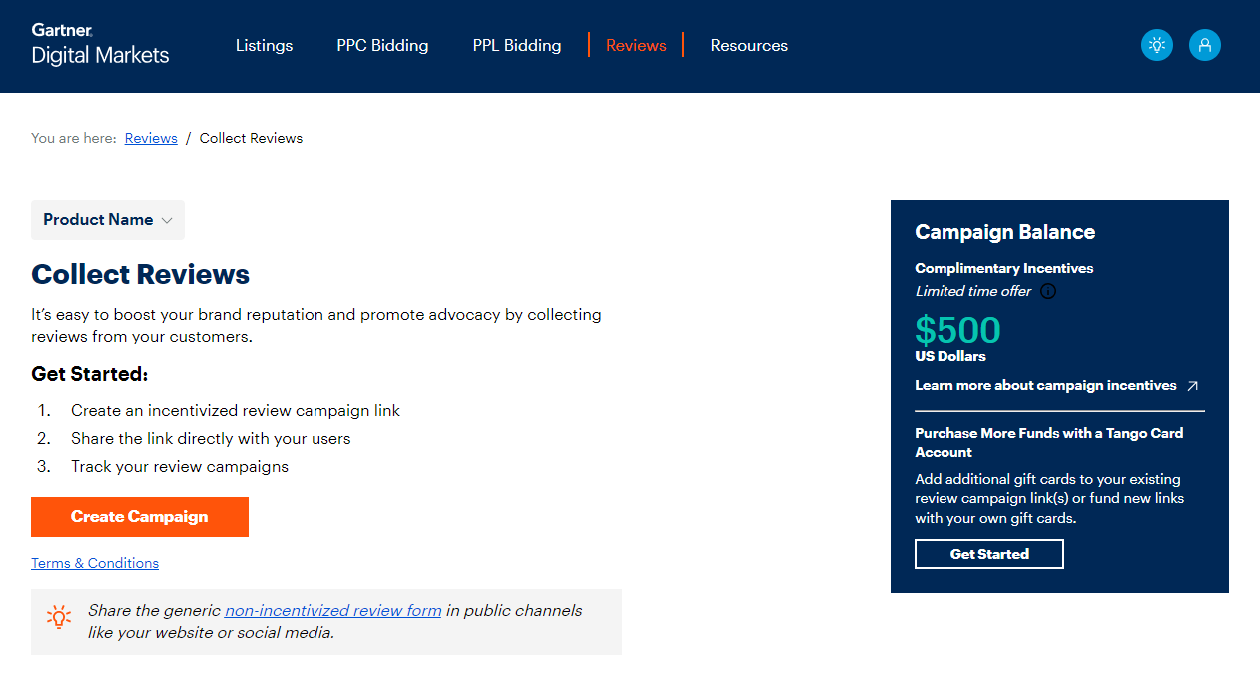Open the non-incentivized review form link
This screenshot has width=1260, height=688.
click(332, 609)
